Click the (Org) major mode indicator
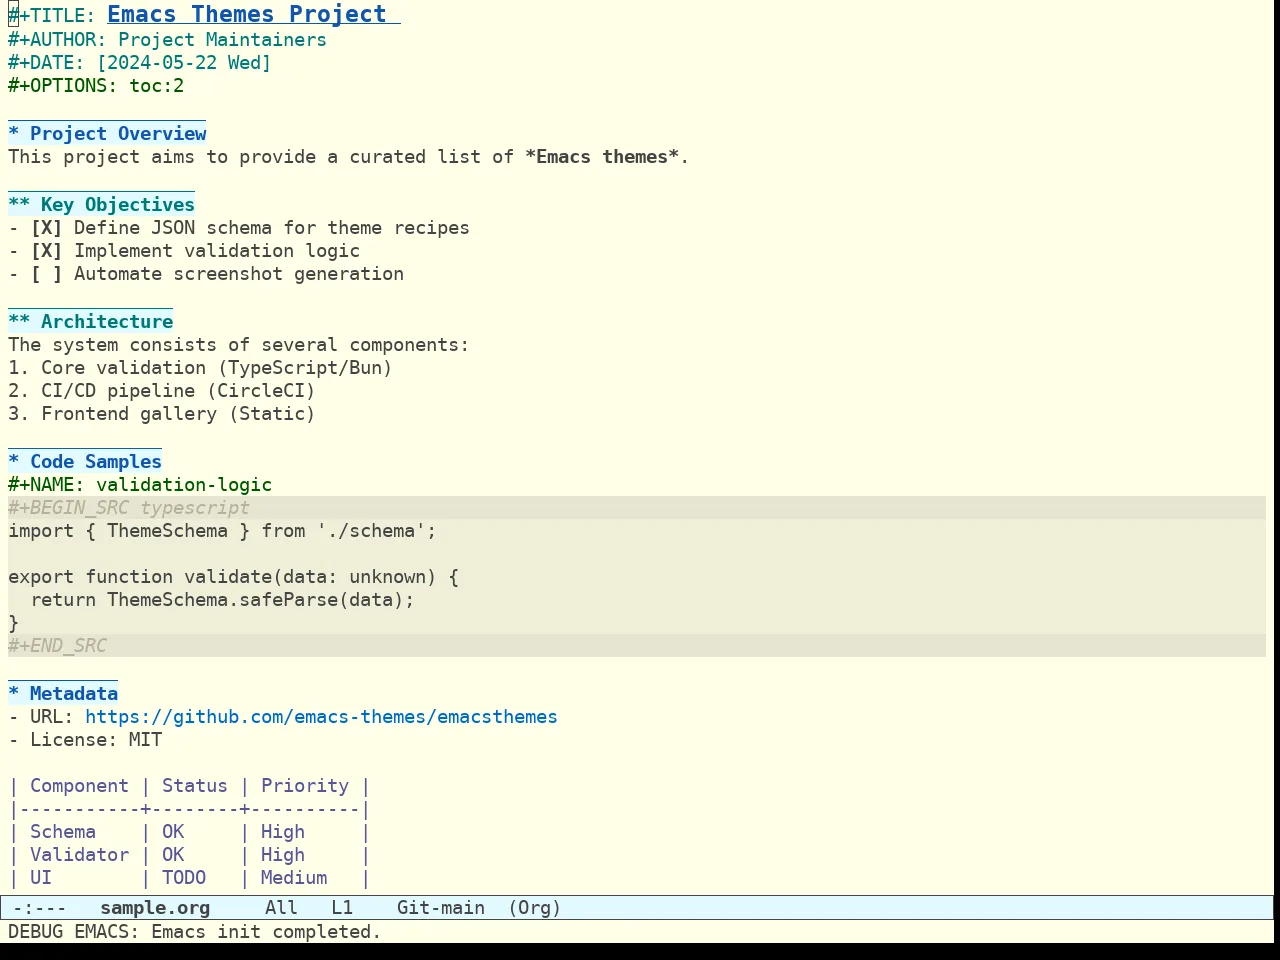This screenshot has width=1280, height=960. 535,908
